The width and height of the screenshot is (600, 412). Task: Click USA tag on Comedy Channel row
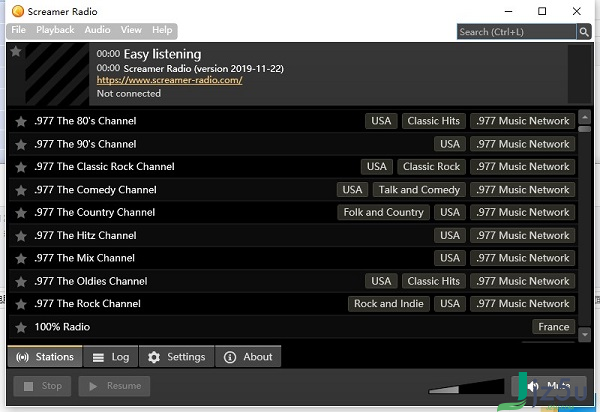click(x=352, y=190)
